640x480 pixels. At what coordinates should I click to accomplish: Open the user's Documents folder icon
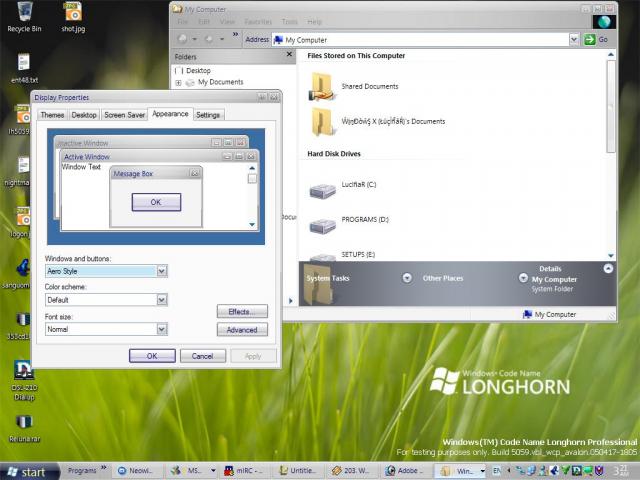pyautogui.click(x=324, y=122)
